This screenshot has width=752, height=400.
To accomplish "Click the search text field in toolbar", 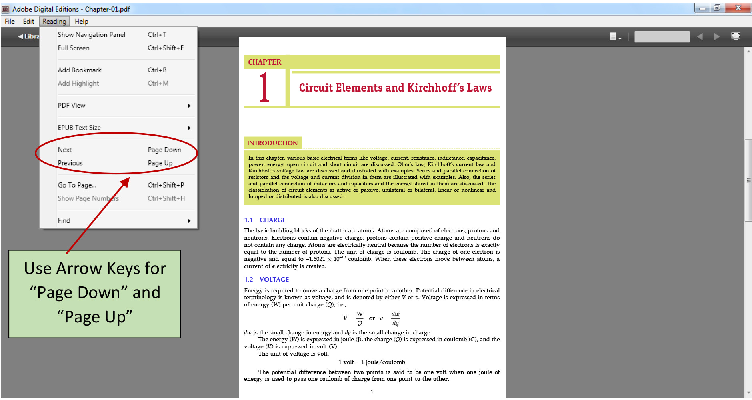I will pyautogui.click(x=662, y=36).
